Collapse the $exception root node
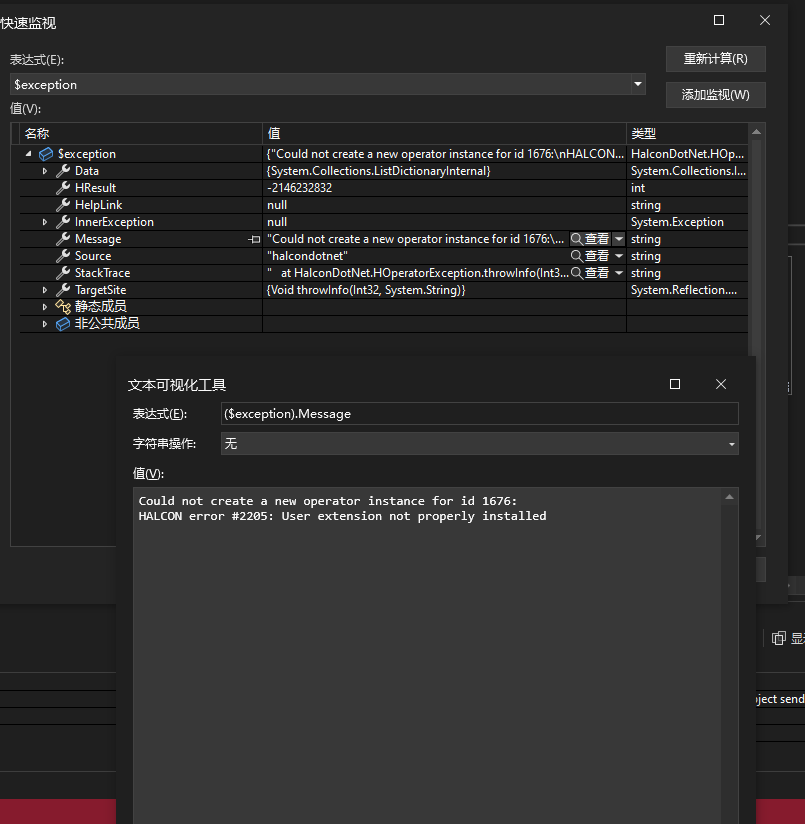Viewport: 805px width, 824px height. point(29,154)
